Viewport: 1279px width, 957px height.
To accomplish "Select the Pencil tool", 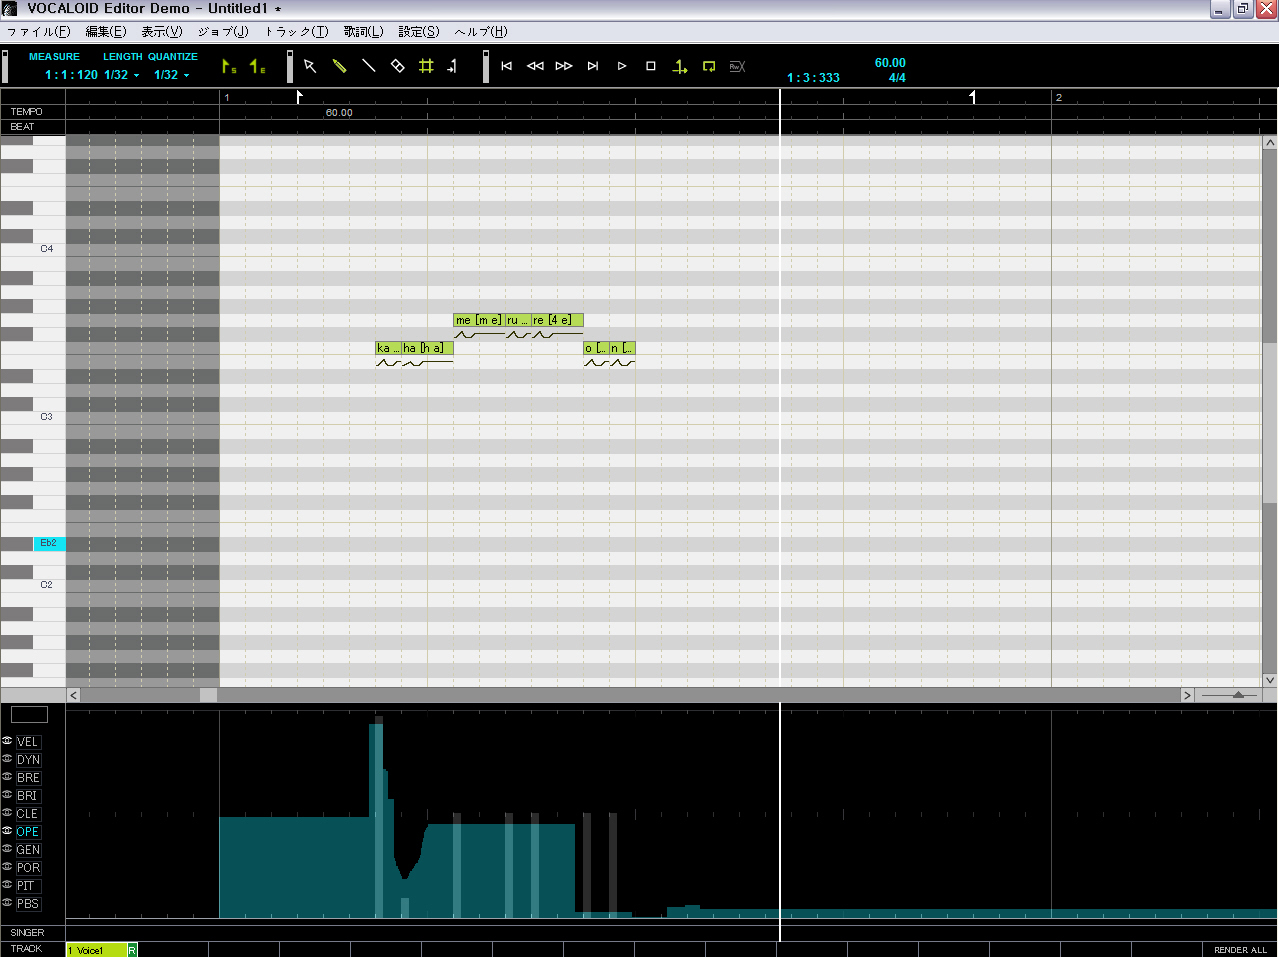I will coord(339,66).
